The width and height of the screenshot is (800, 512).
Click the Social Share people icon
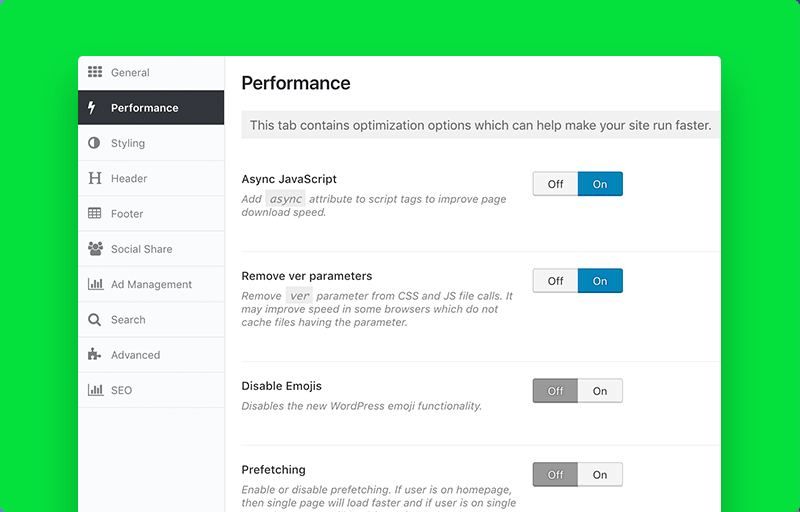pyautogui.click(x=95, y=248)
